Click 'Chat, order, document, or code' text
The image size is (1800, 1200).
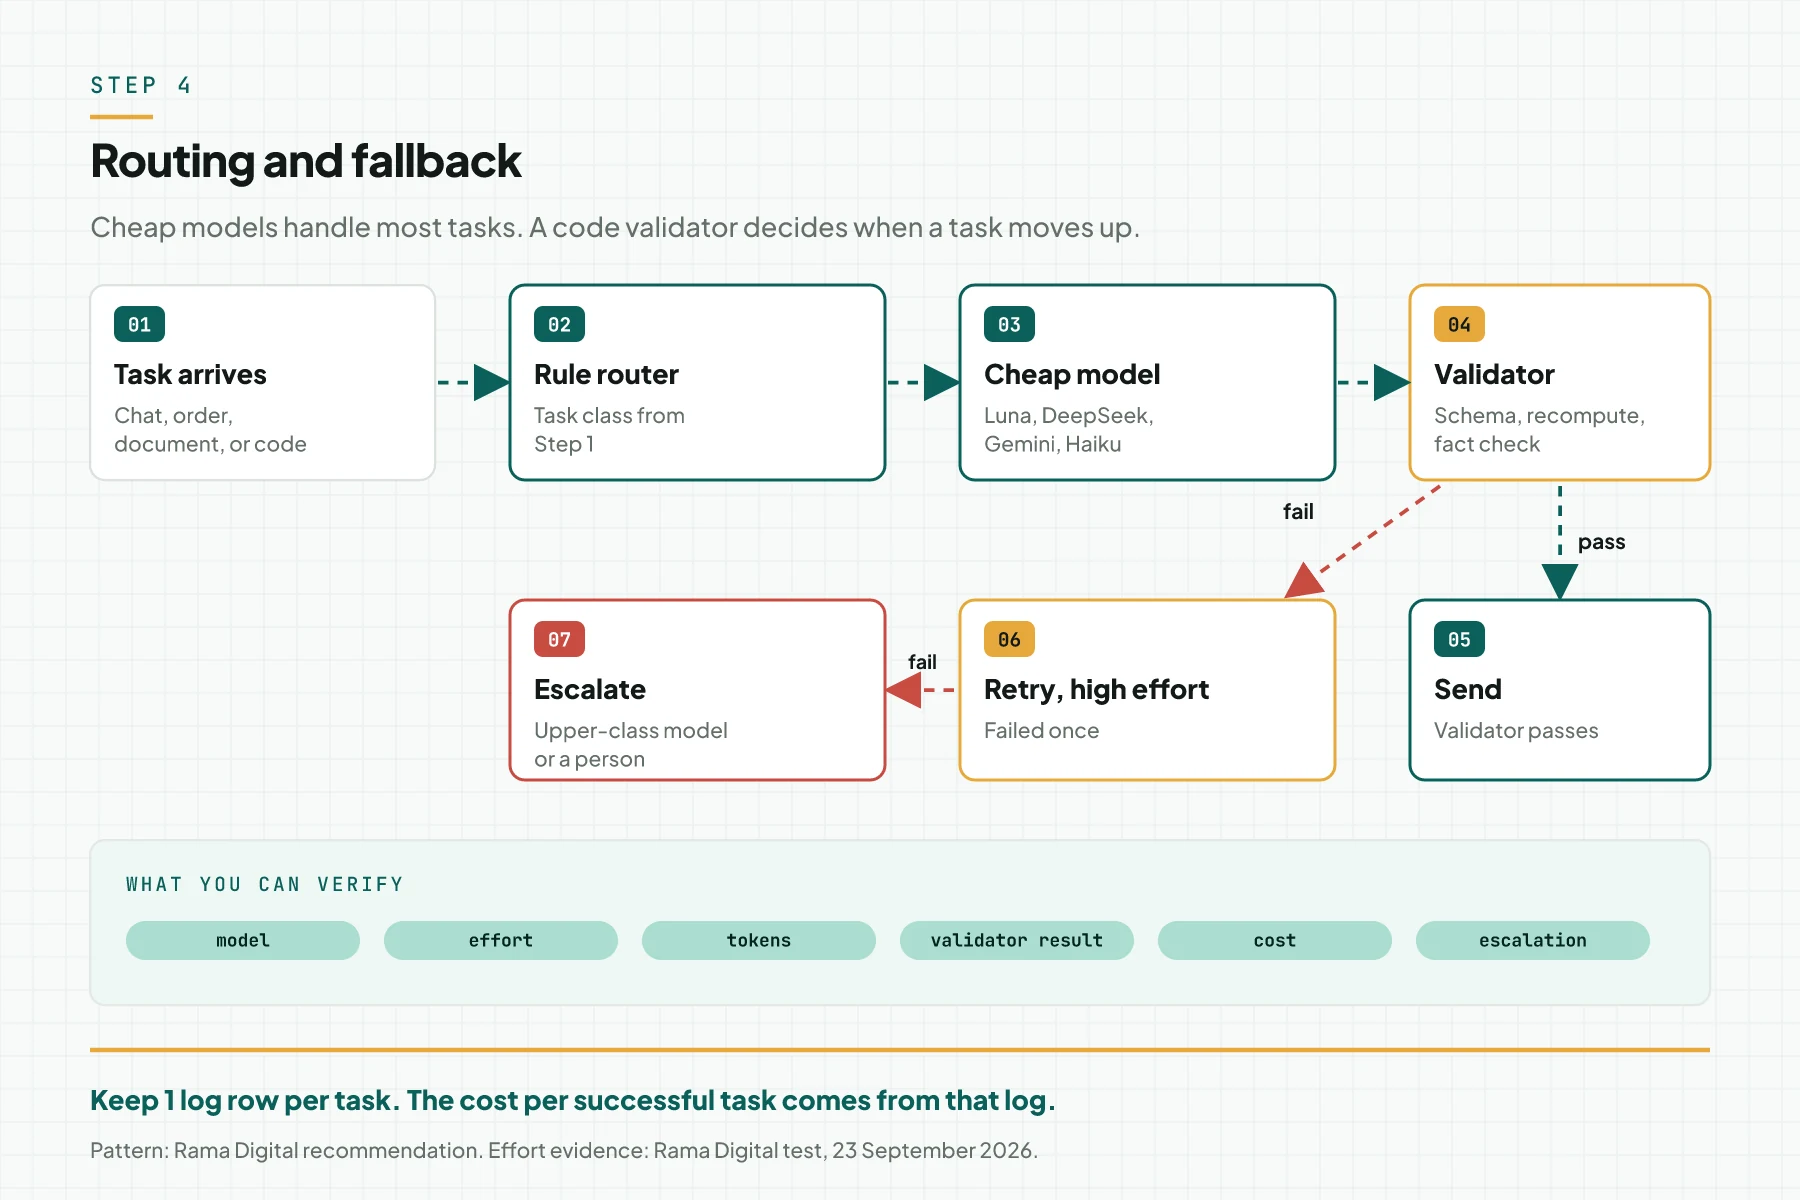pos(210,430)
